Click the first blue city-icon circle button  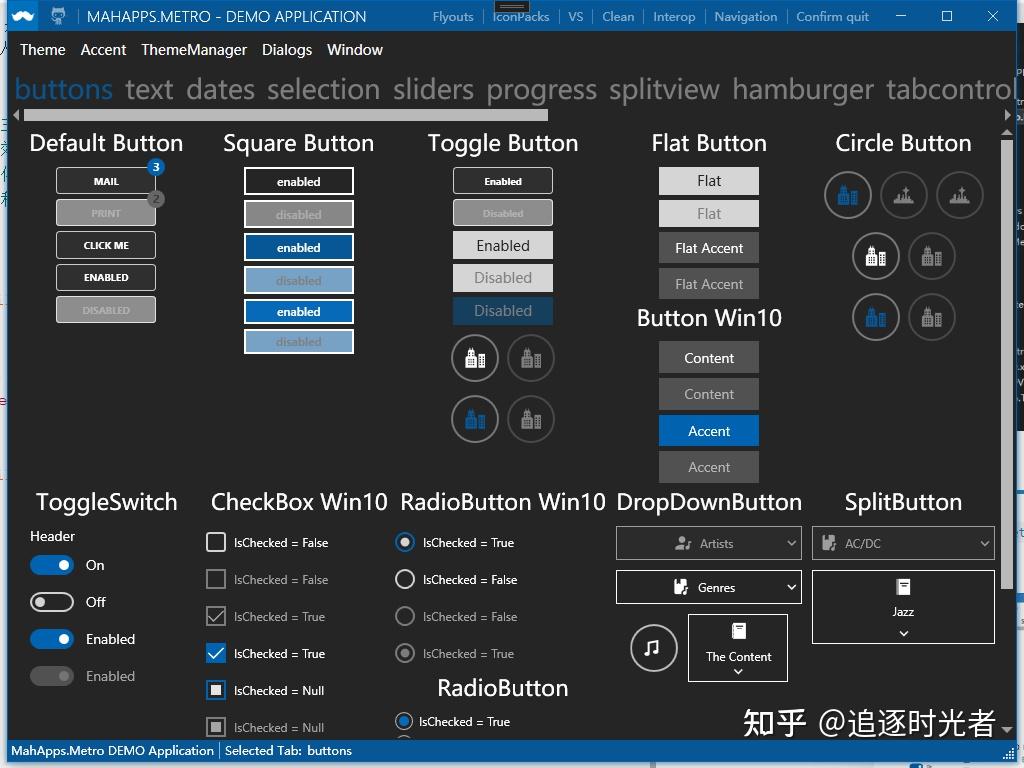tap(847, 195)
